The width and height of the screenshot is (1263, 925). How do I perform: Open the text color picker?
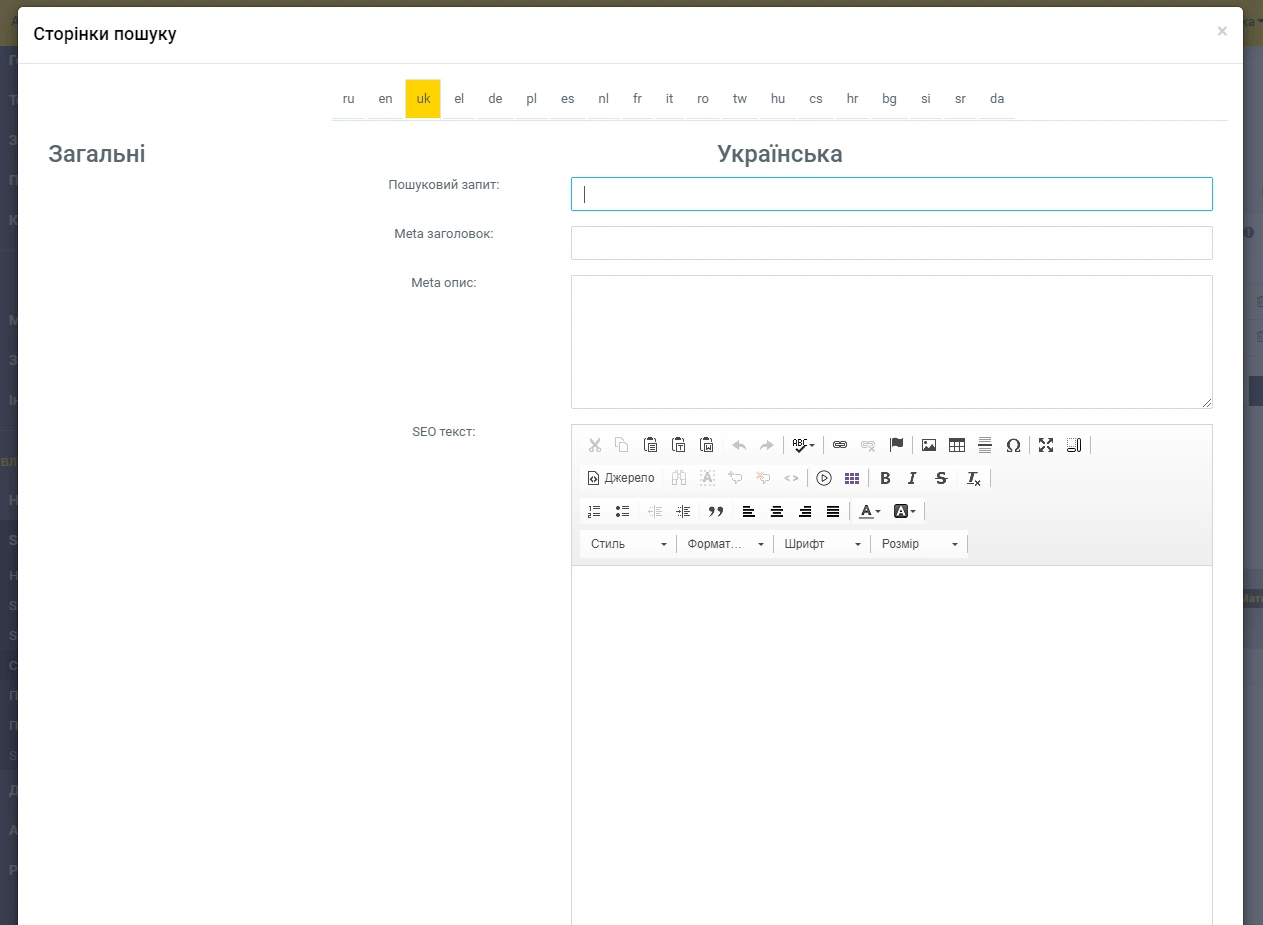pos(869,511)
